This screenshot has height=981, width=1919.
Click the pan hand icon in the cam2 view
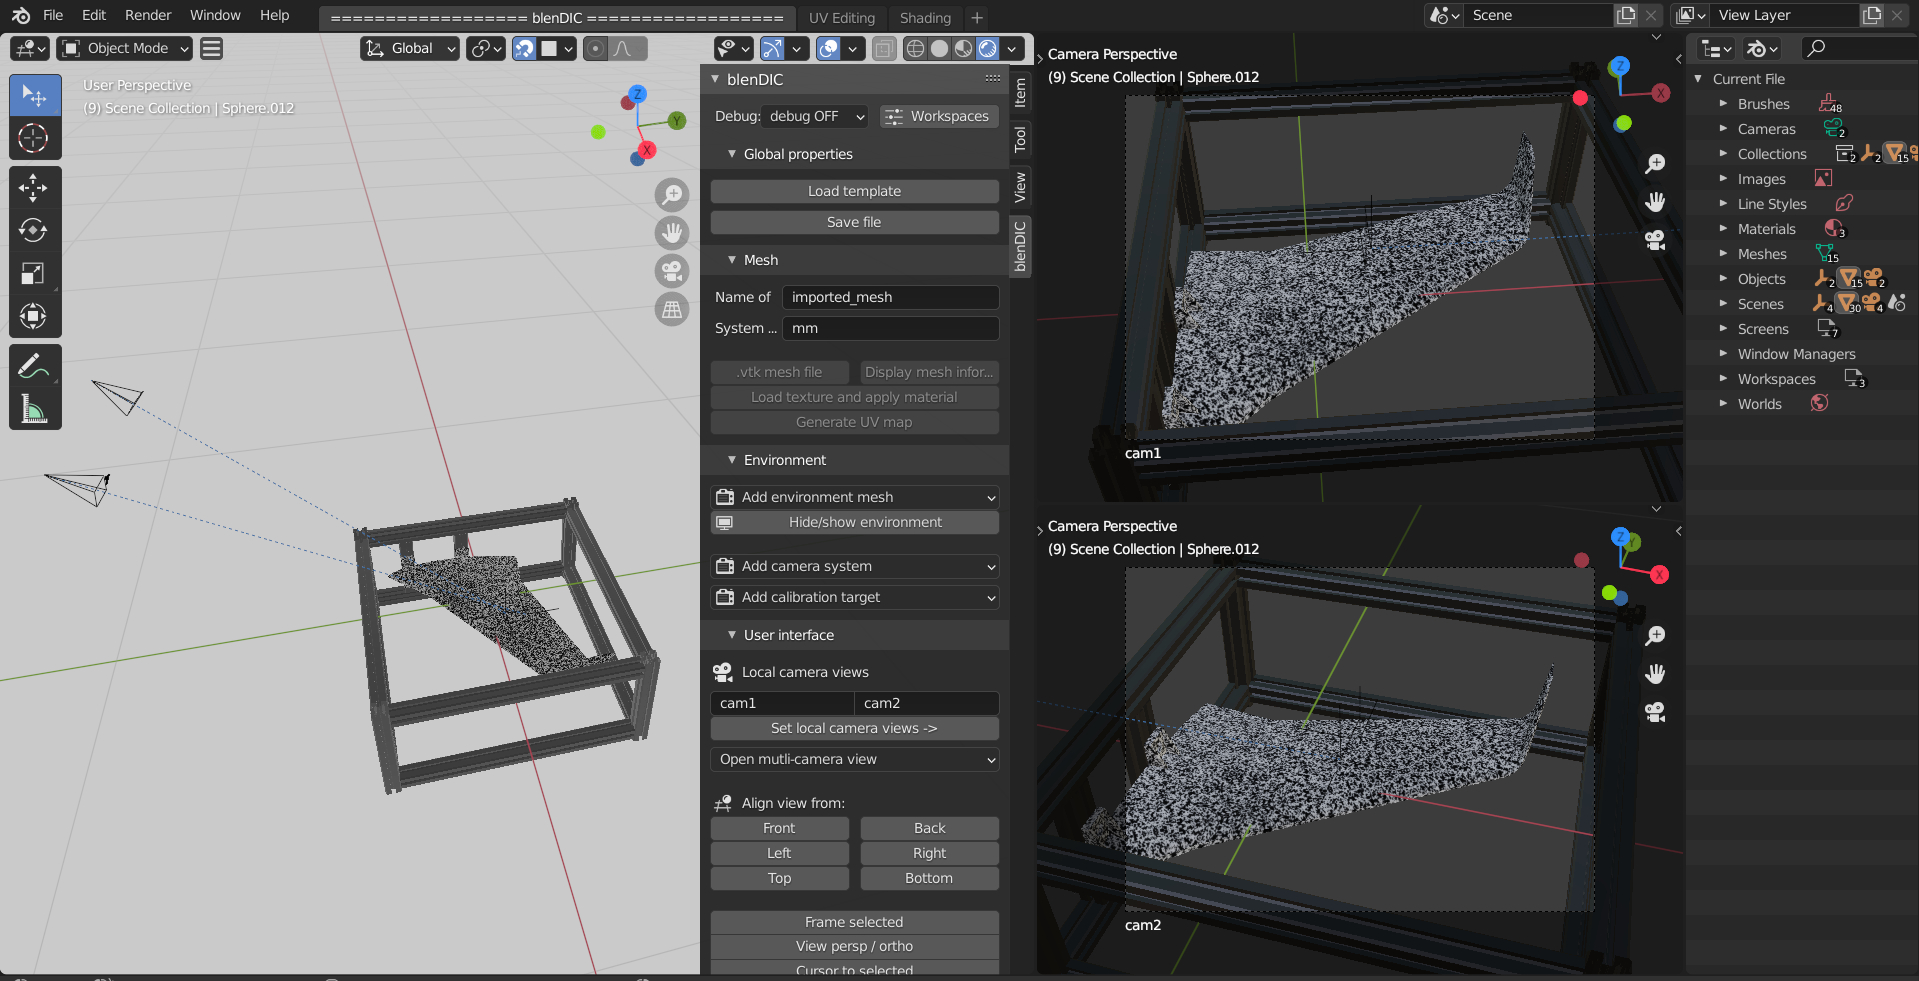(1656, 674)
